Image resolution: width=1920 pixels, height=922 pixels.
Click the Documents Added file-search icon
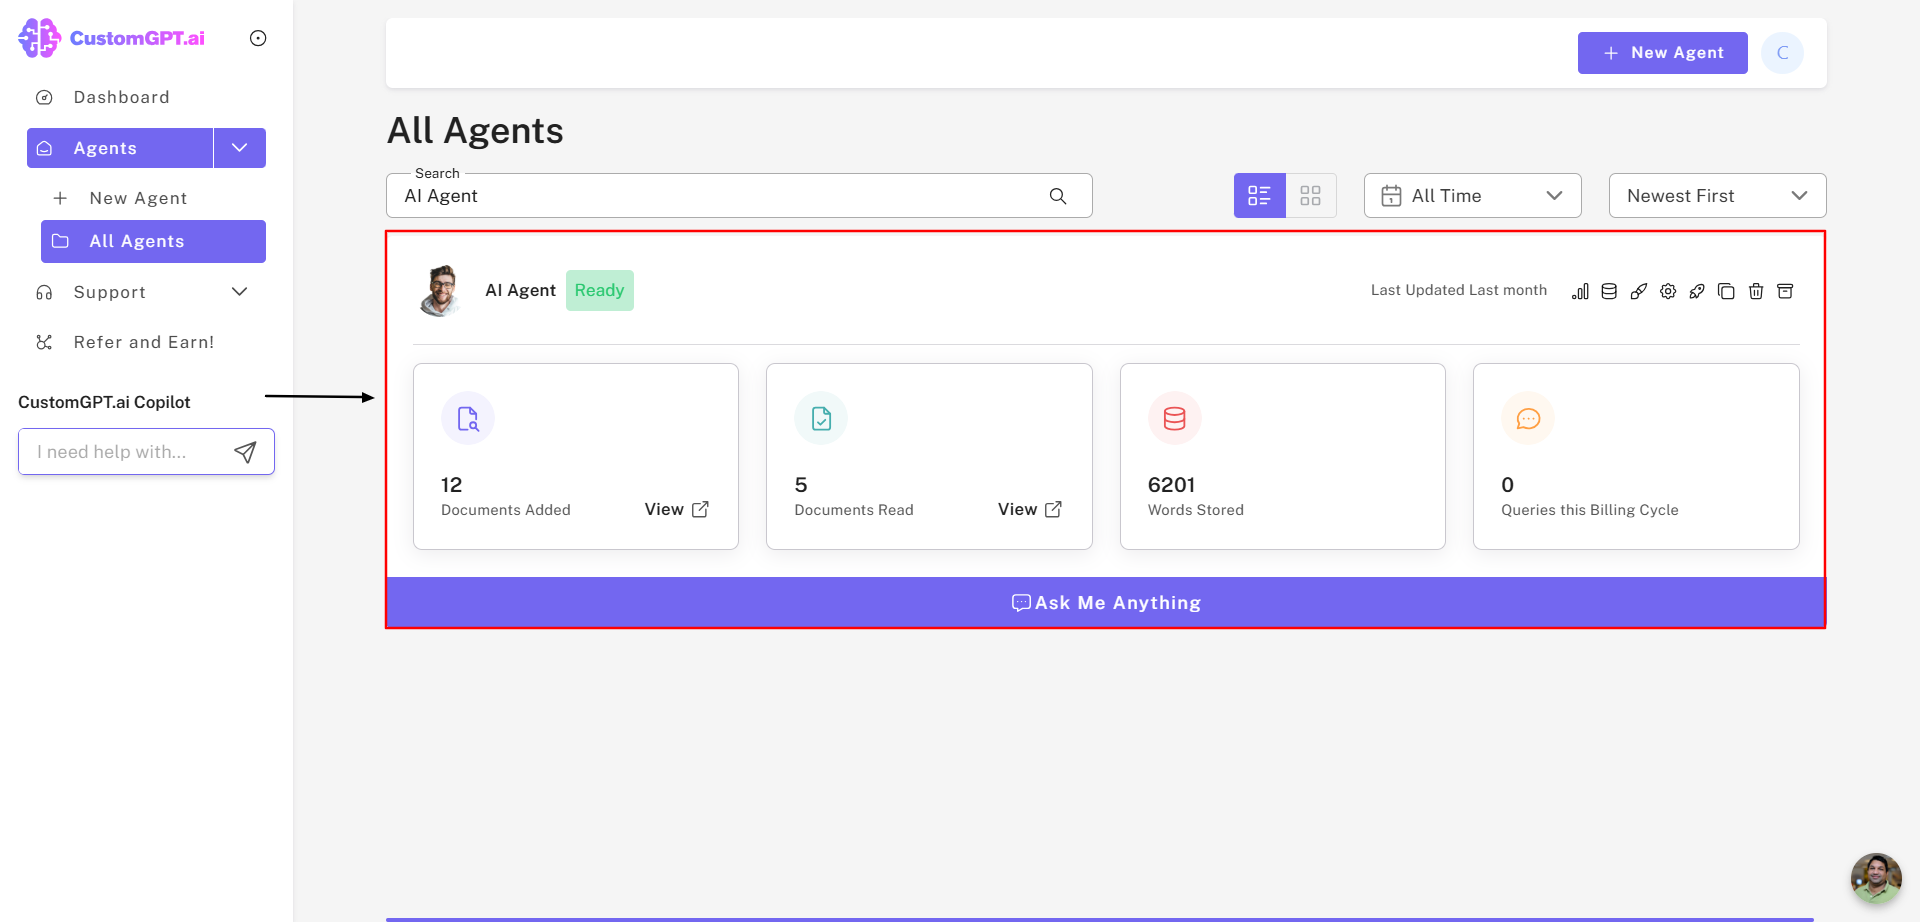coord(468,418)
